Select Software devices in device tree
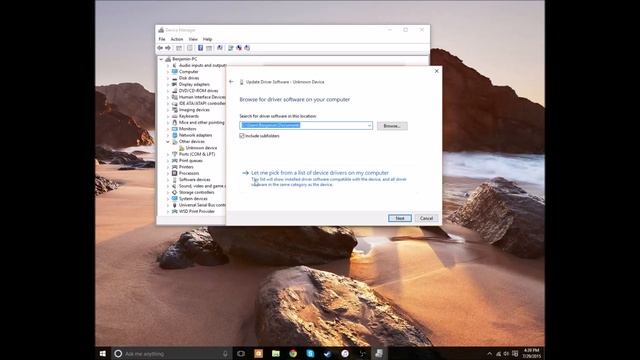This screenshot has width=640, height=360. [x=195, y=180]
